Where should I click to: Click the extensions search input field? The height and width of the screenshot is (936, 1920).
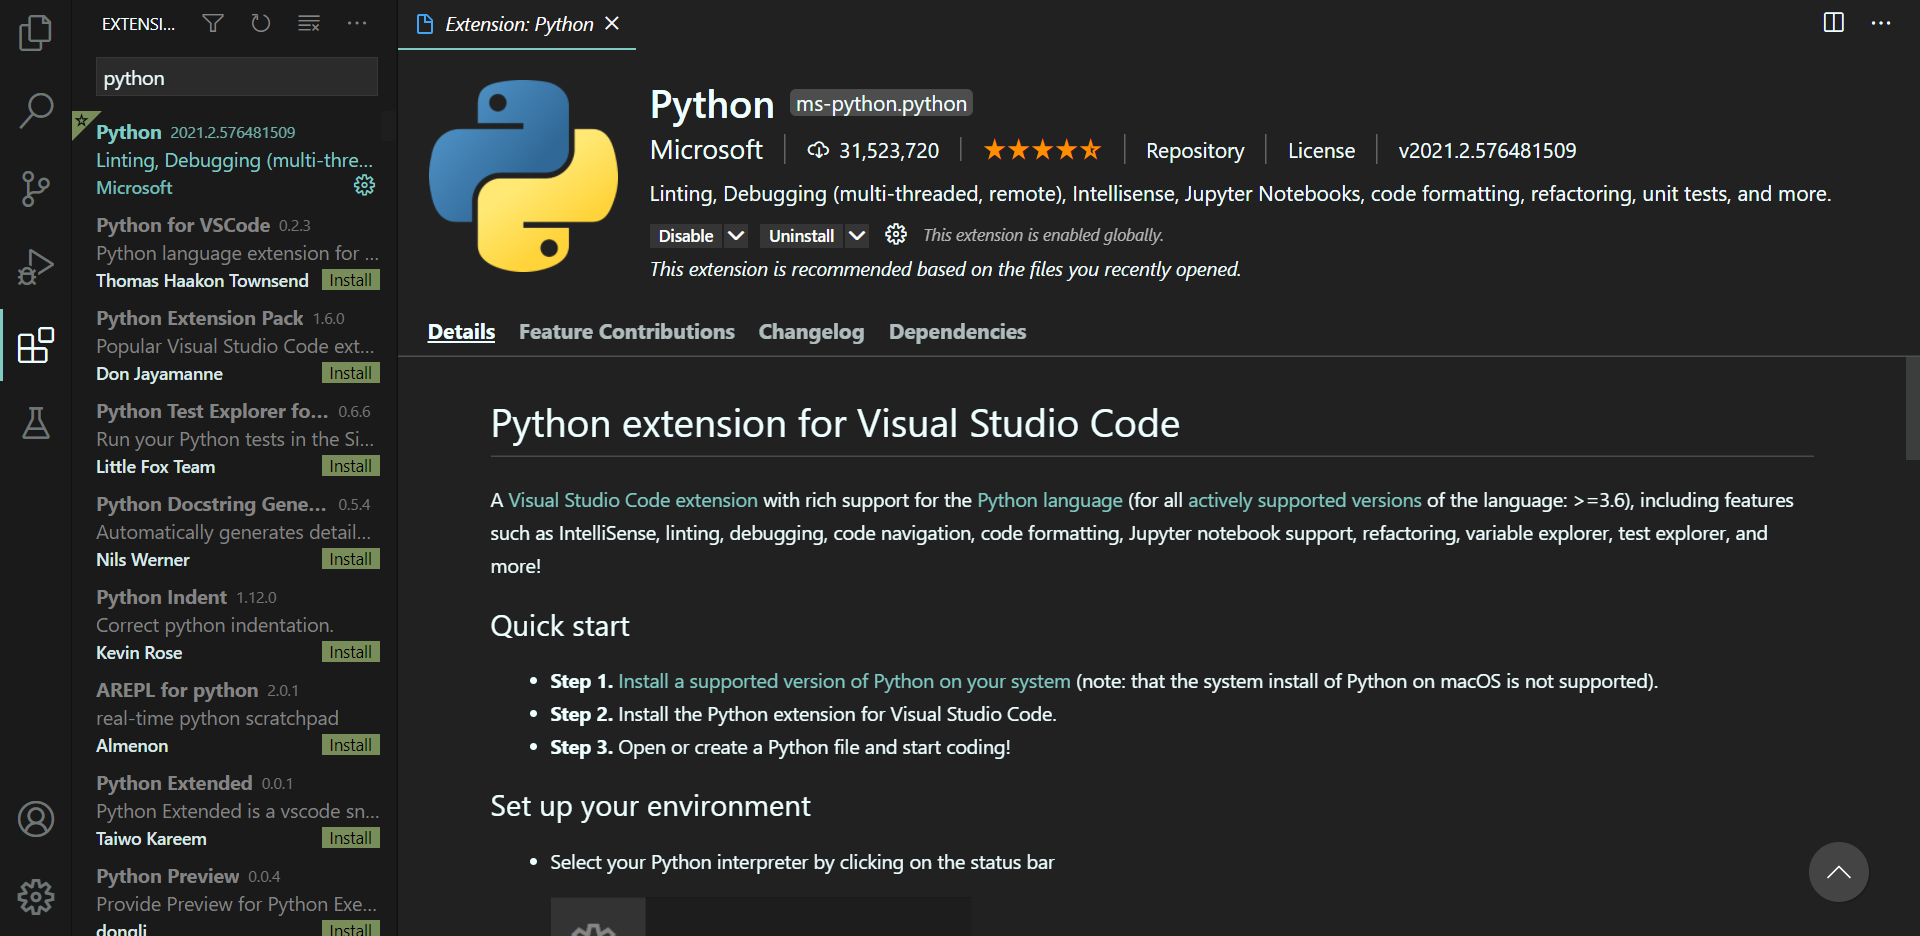236,78
